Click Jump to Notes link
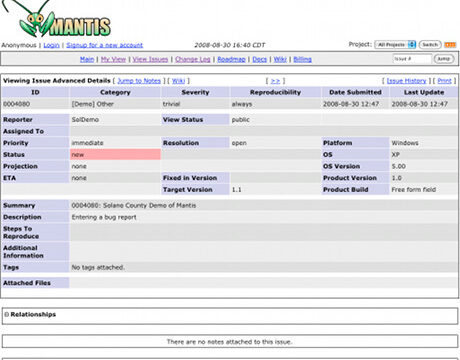The height and width of the screenshot is (360, 460). click(139, 81)
